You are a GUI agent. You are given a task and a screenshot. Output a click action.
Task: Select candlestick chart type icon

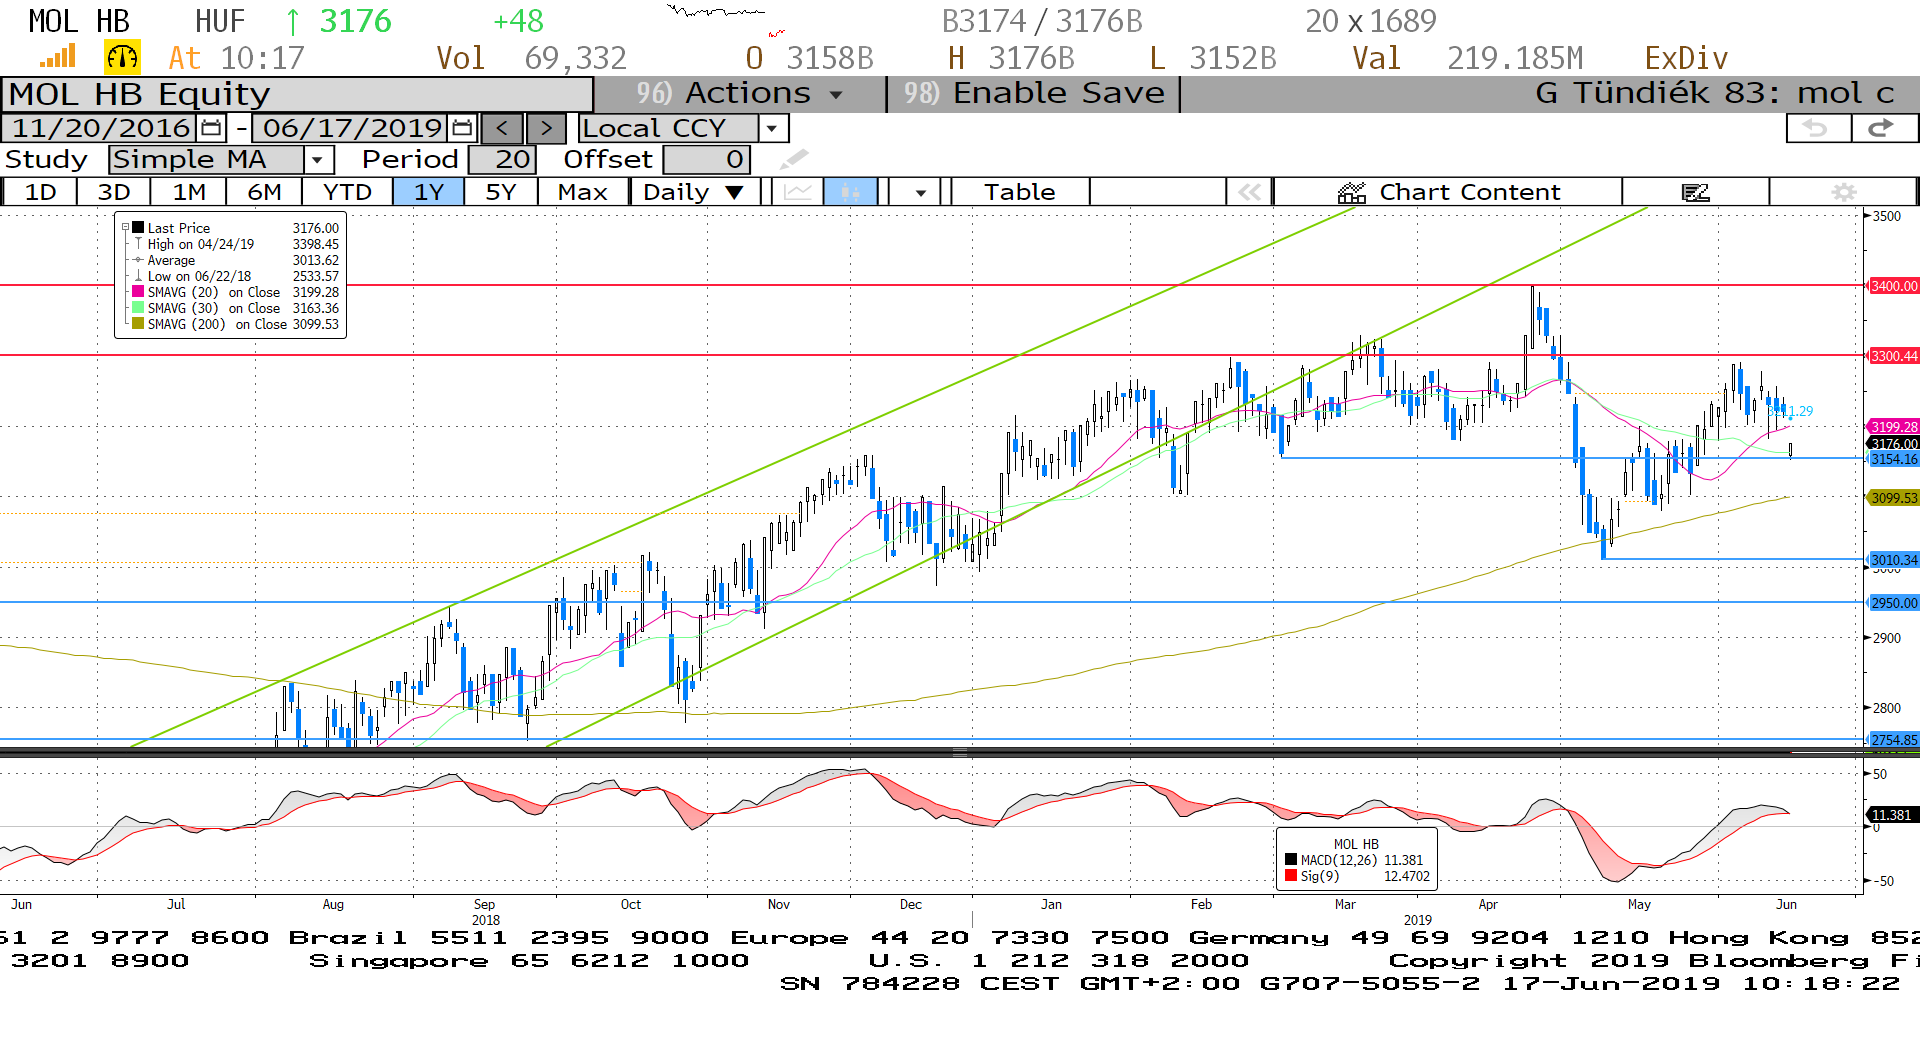(851, 192)
